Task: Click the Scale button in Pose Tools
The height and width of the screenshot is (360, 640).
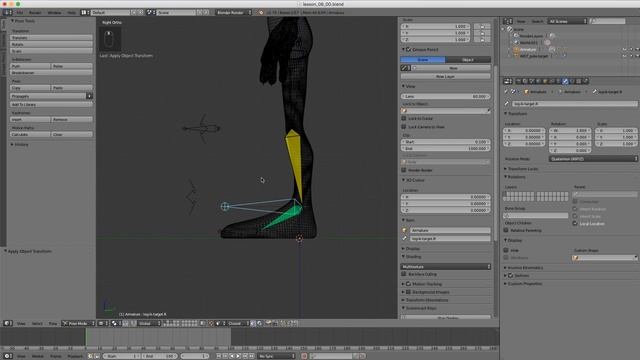Action: (x=51, y=51)
